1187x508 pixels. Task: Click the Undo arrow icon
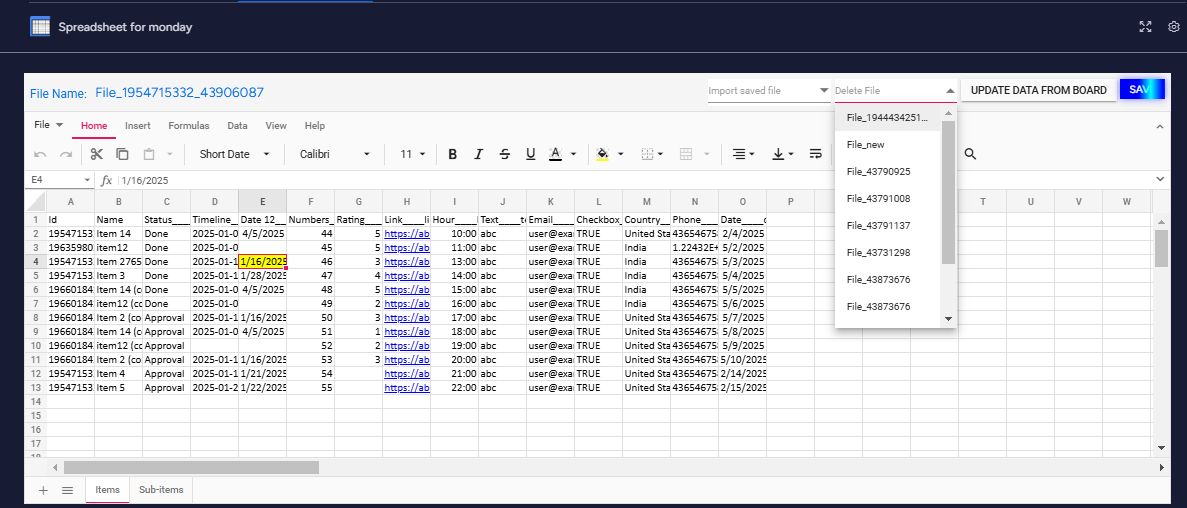(x=40, y=154)
